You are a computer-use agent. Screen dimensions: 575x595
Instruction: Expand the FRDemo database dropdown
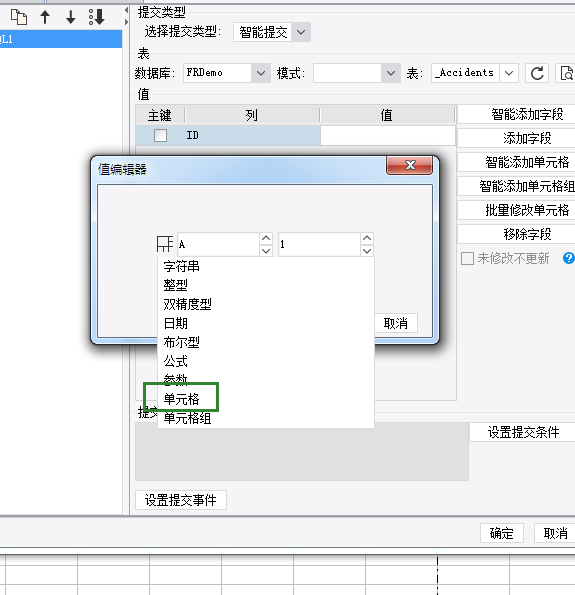pos(227,73)
